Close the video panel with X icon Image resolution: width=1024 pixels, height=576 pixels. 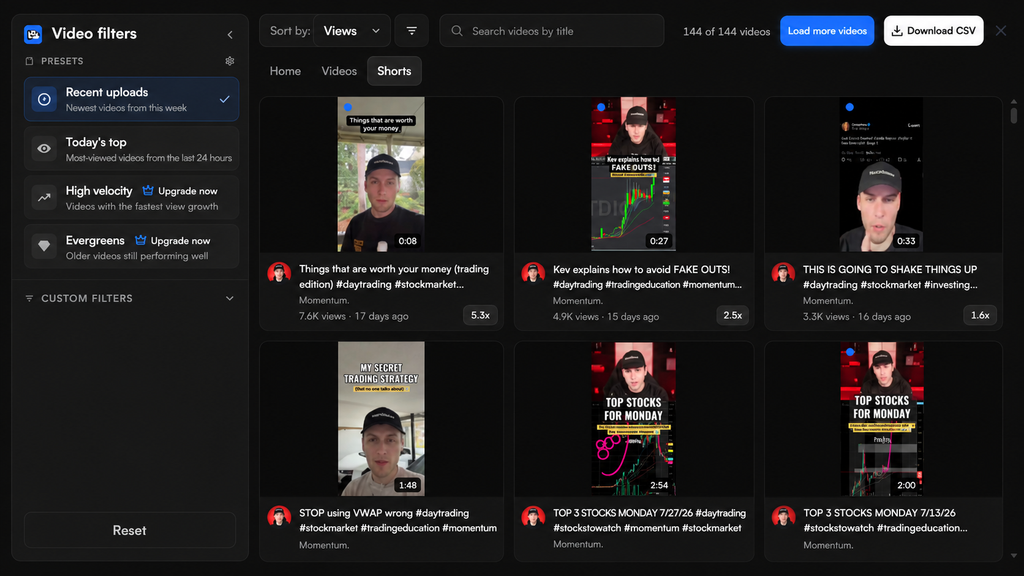(1000, 31)
